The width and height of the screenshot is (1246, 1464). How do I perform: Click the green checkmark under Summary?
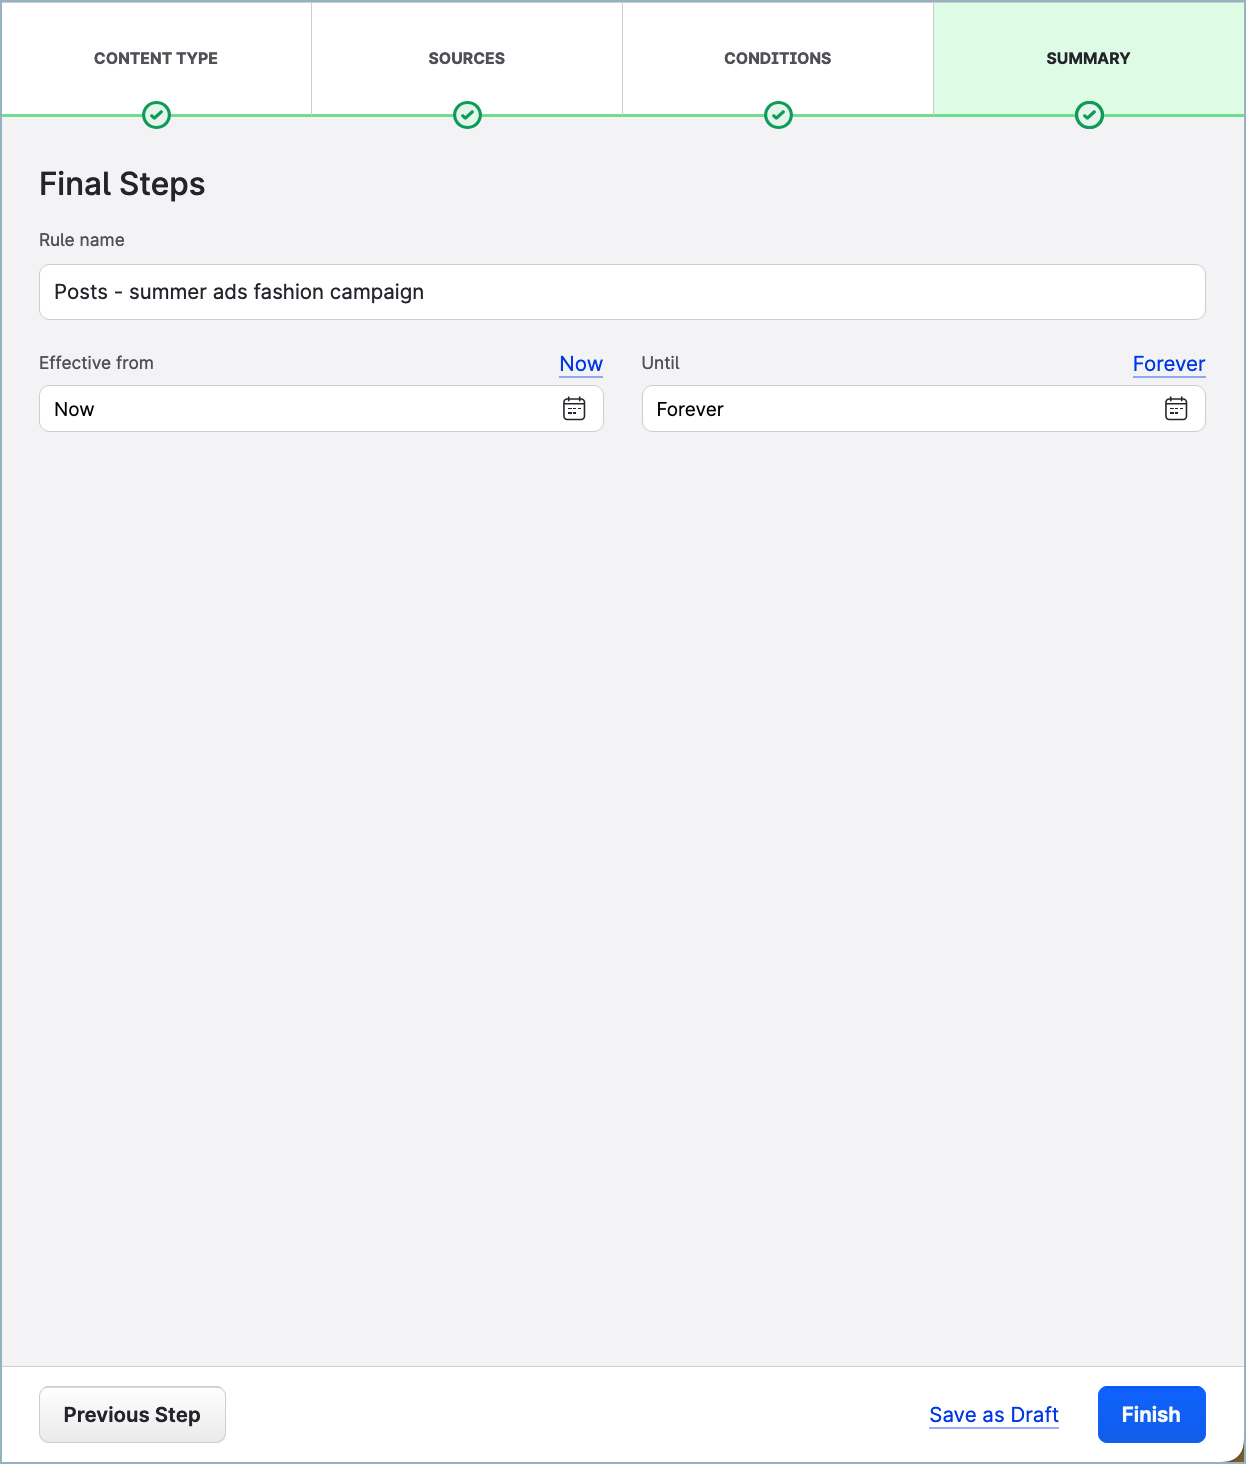[1089, 114]
